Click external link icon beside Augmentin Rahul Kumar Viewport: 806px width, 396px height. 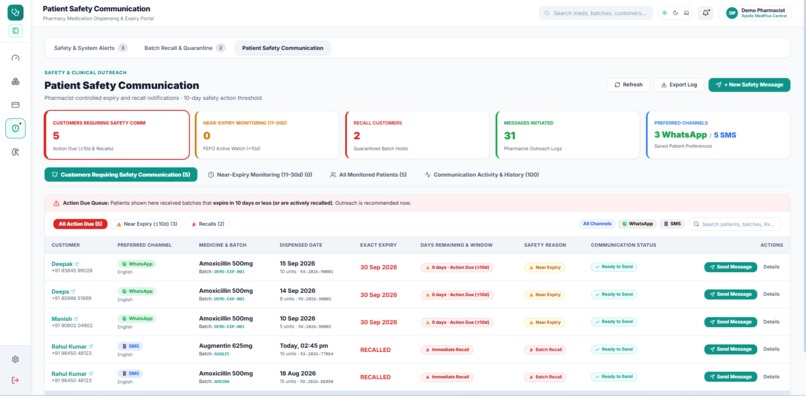(91, 347)
